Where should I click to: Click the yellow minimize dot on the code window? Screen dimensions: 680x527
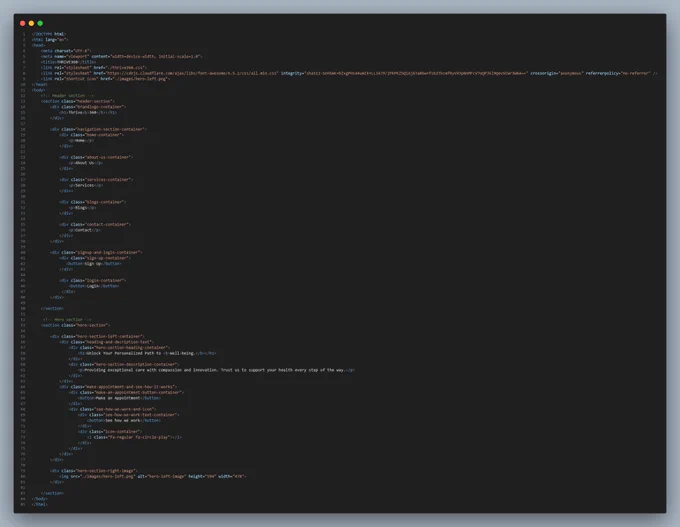tap(31, 23)
